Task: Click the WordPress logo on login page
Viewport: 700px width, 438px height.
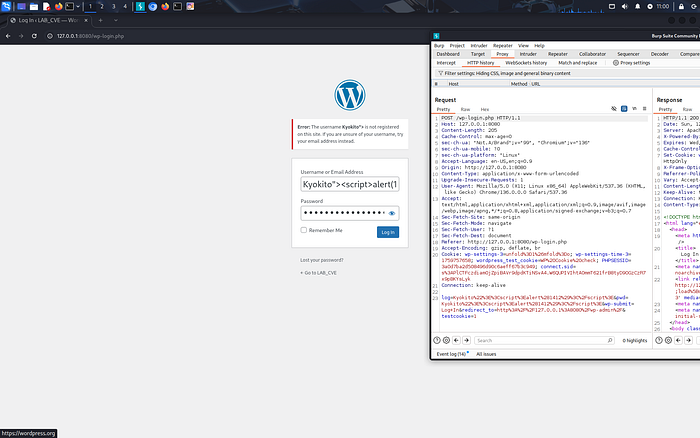Action: pos(350,95)
